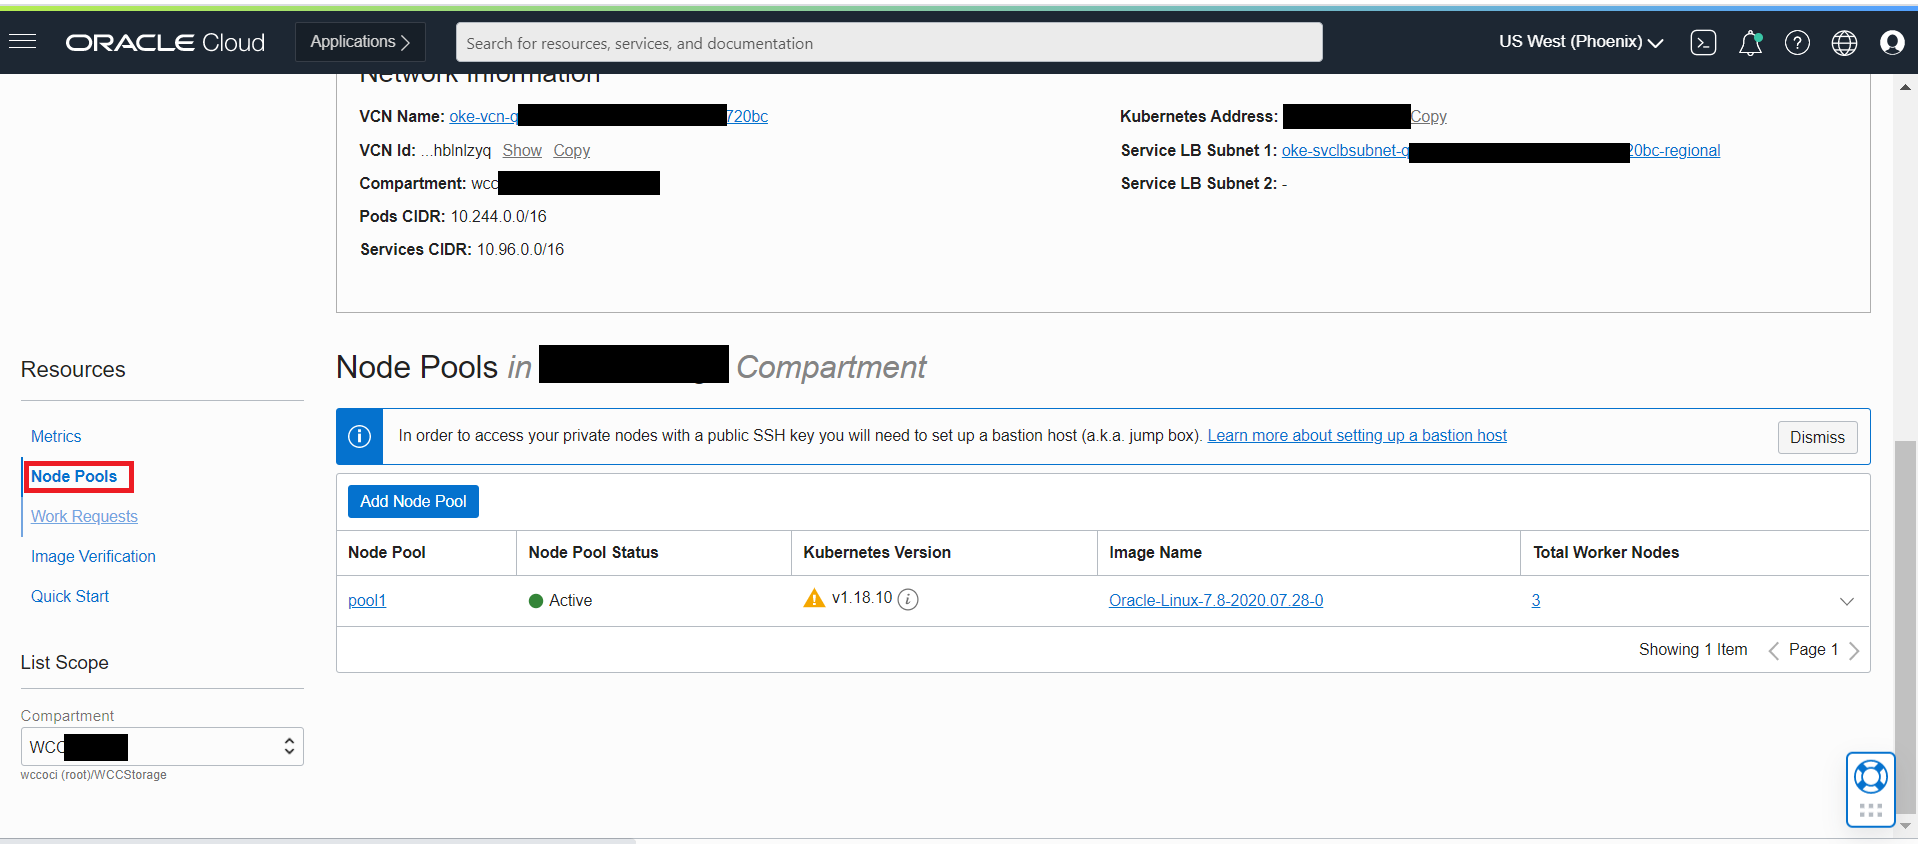Screen dimensions: 1918x844
Task: Click the Image Name column header
Action: [1155, 552]
